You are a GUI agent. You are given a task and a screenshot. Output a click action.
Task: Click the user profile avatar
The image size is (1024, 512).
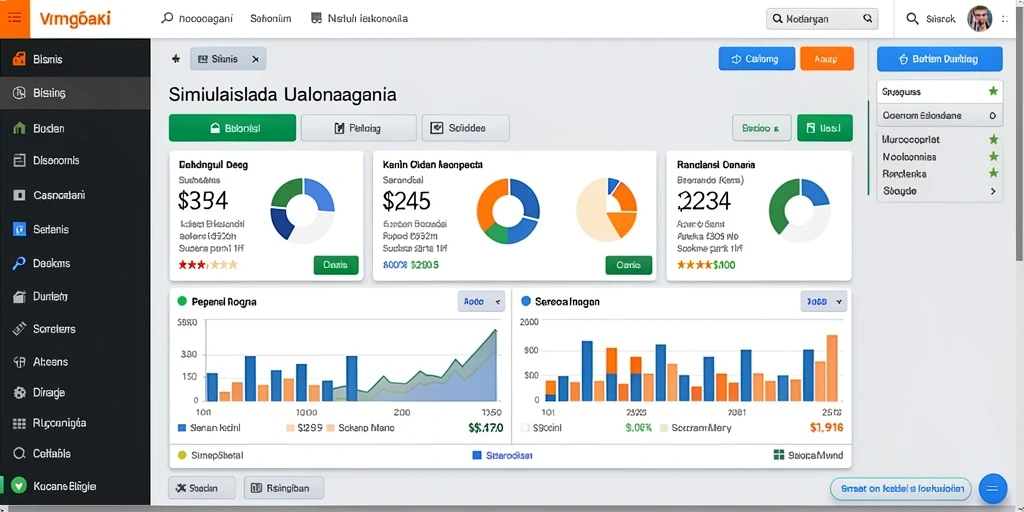pos(979,19)
